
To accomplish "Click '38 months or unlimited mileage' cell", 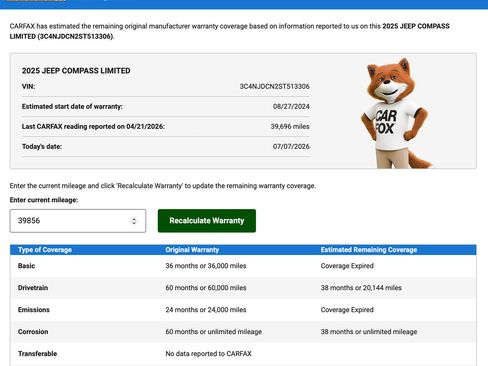I will tap(369, 332).
